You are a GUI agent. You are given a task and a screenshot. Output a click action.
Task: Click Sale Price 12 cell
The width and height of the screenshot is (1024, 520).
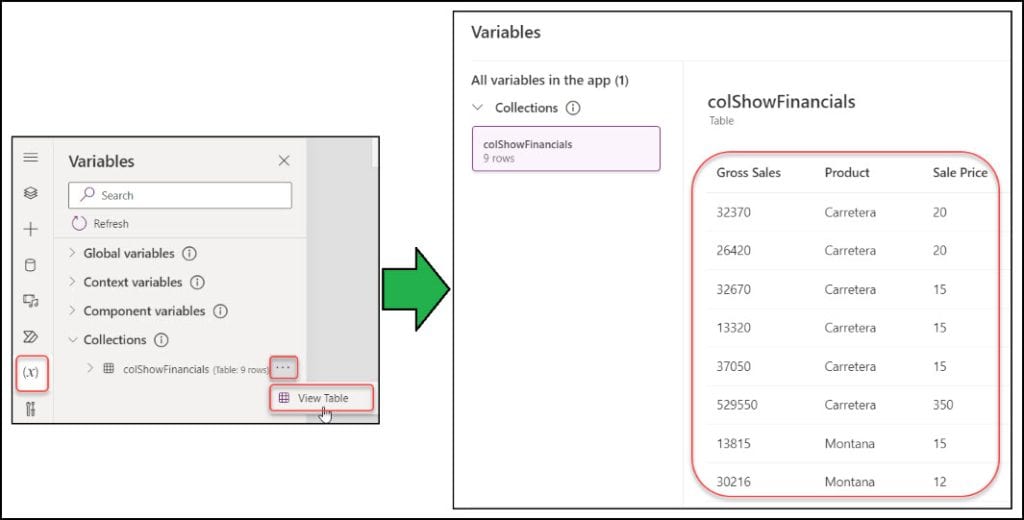pos(939,482)
